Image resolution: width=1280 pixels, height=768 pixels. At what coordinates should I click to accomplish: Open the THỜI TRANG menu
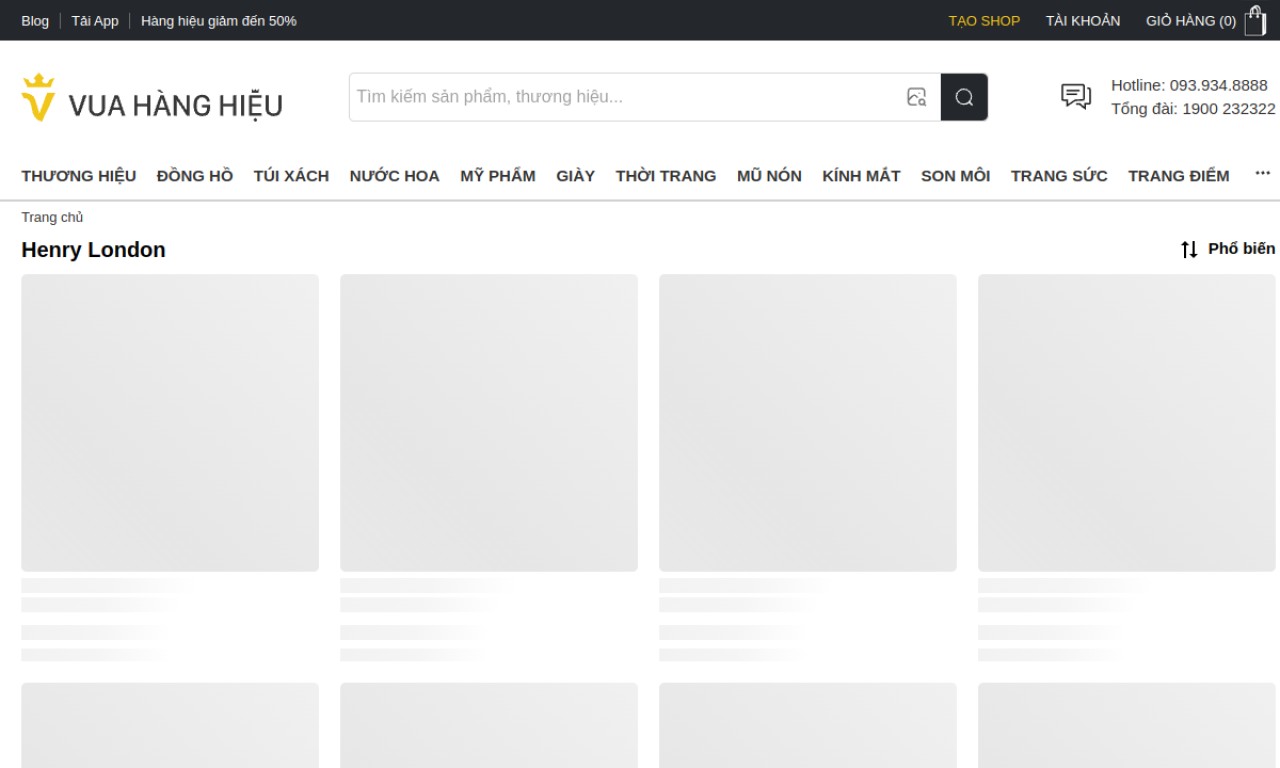pos(666,176)
